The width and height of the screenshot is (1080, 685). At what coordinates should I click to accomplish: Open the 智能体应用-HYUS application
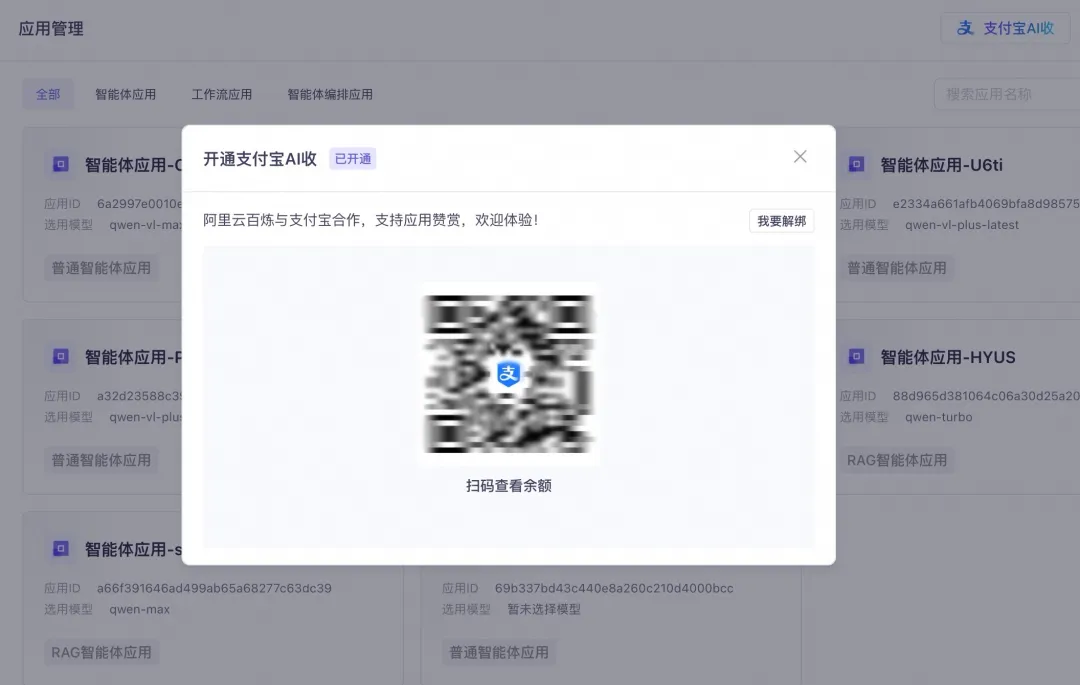(x=947, y=357)
